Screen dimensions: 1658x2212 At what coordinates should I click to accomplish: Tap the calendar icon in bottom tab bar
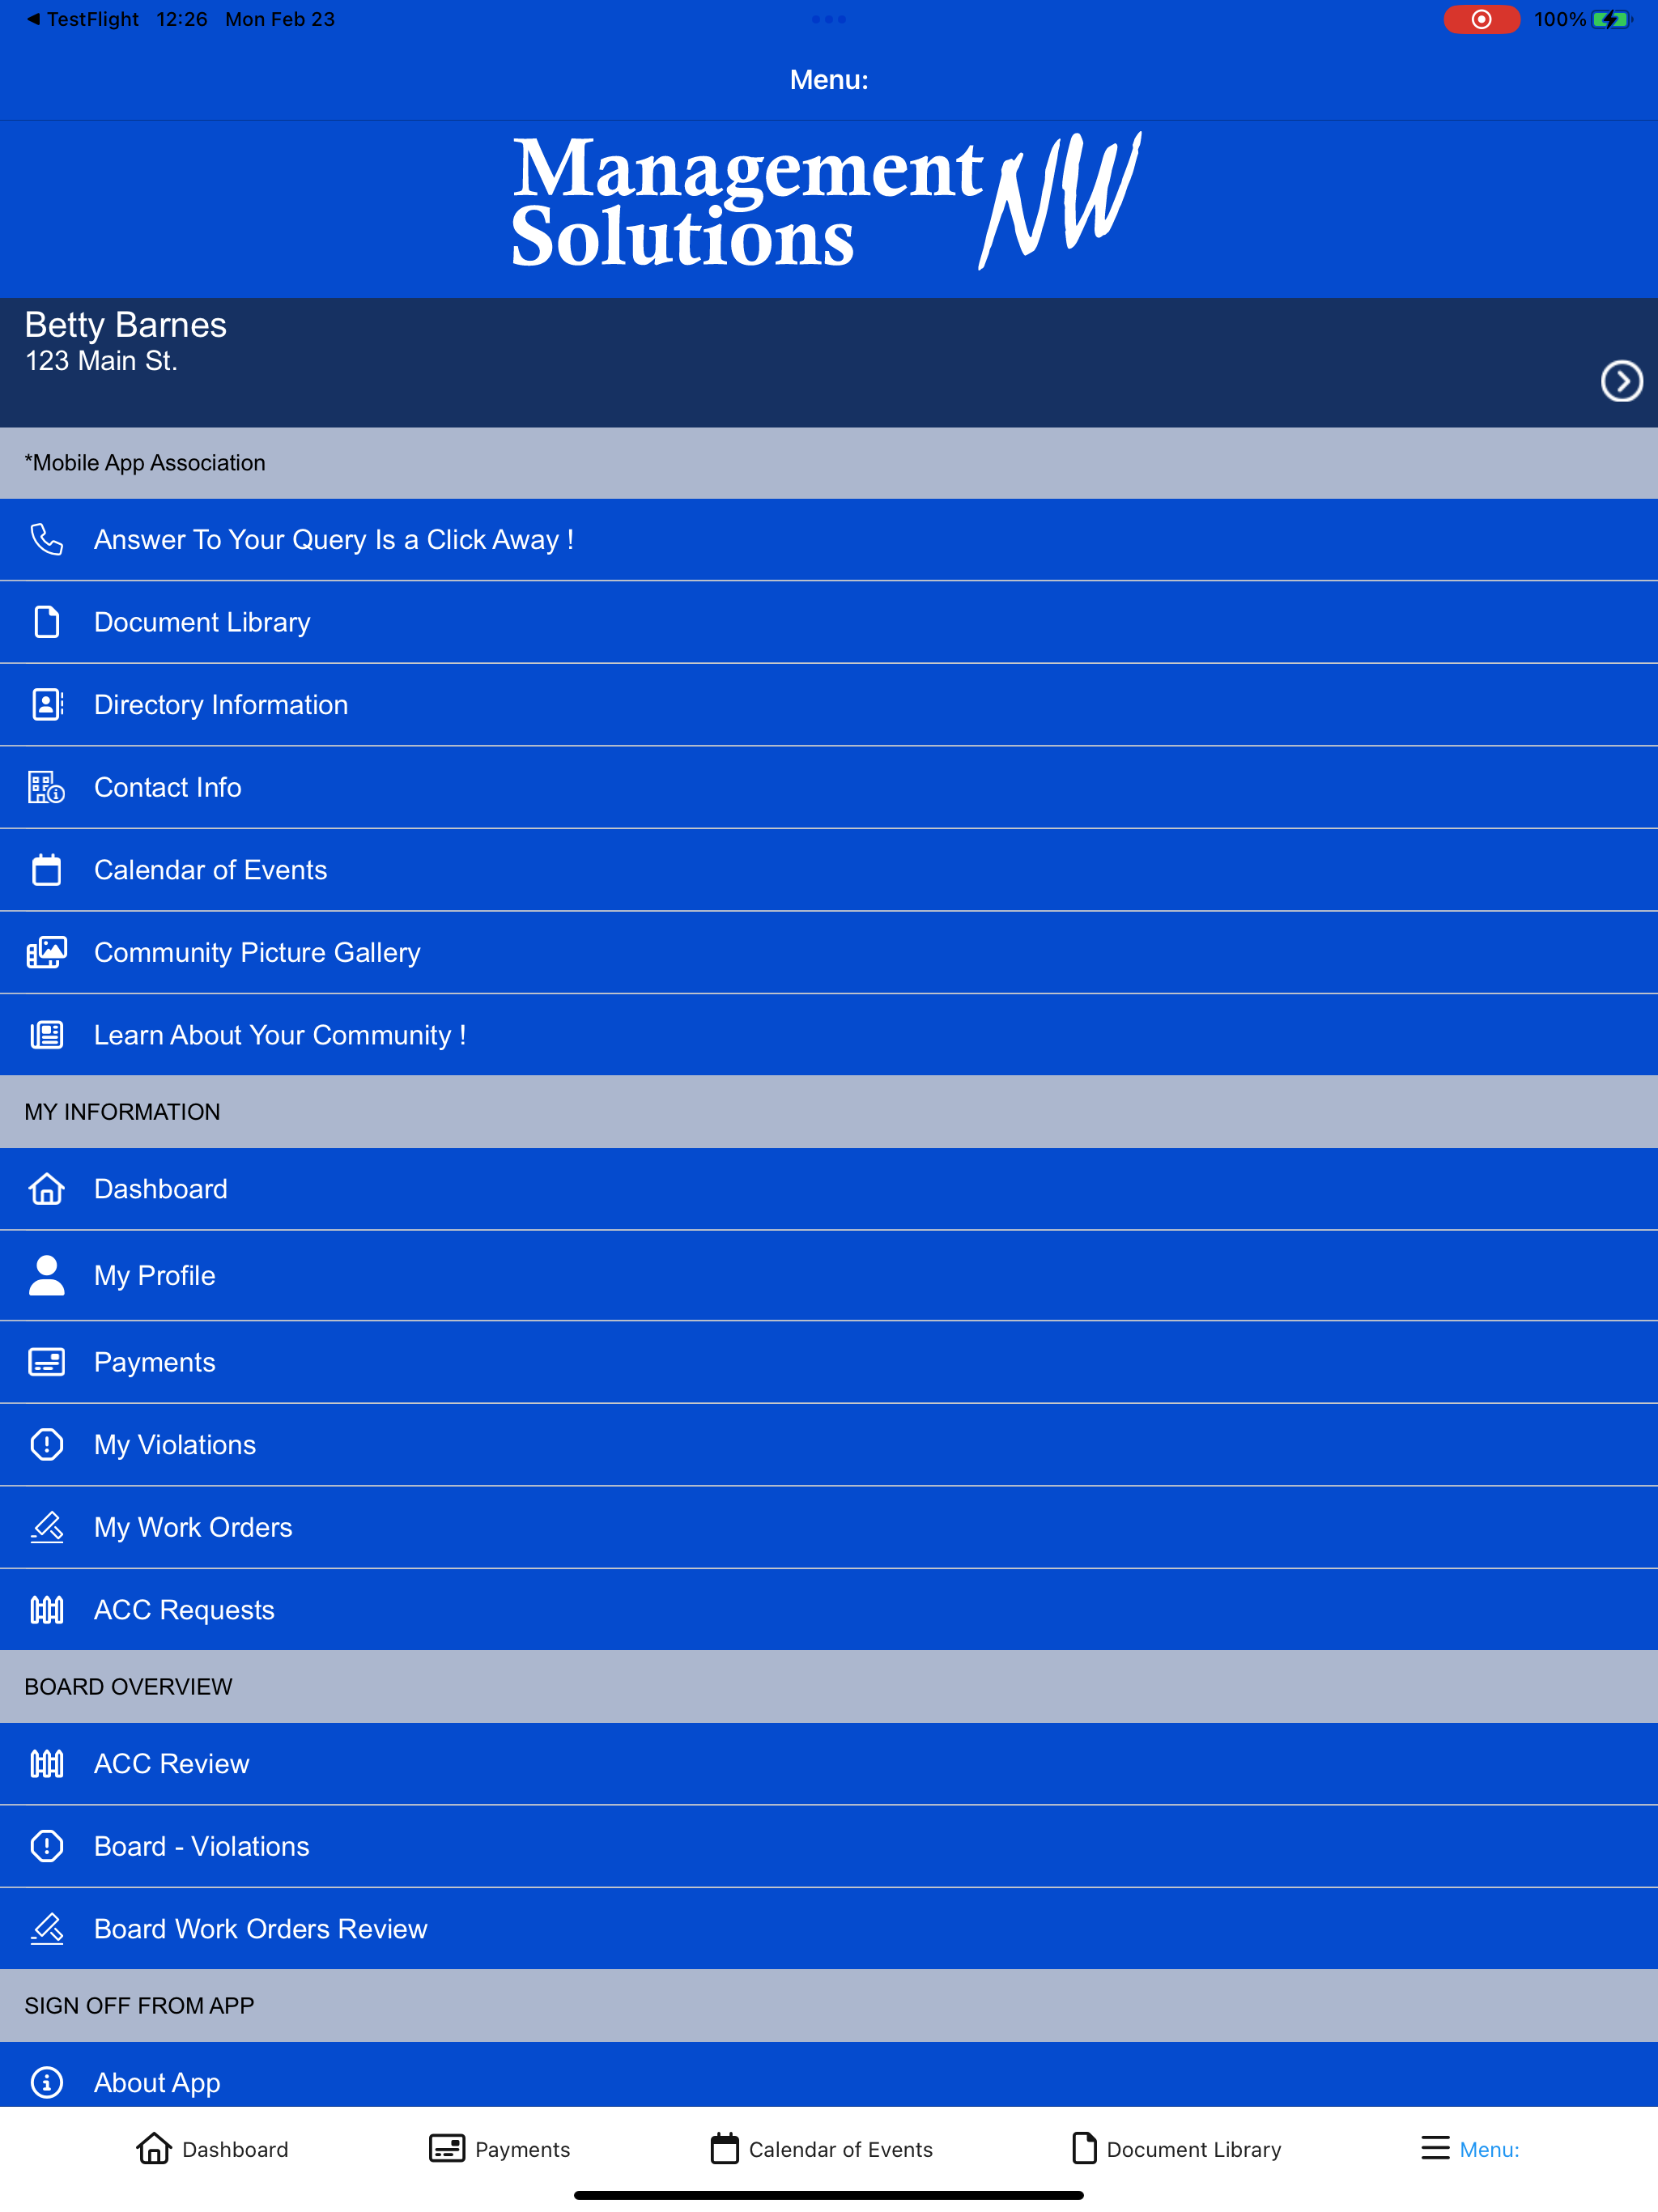(x=725, y=2148)
